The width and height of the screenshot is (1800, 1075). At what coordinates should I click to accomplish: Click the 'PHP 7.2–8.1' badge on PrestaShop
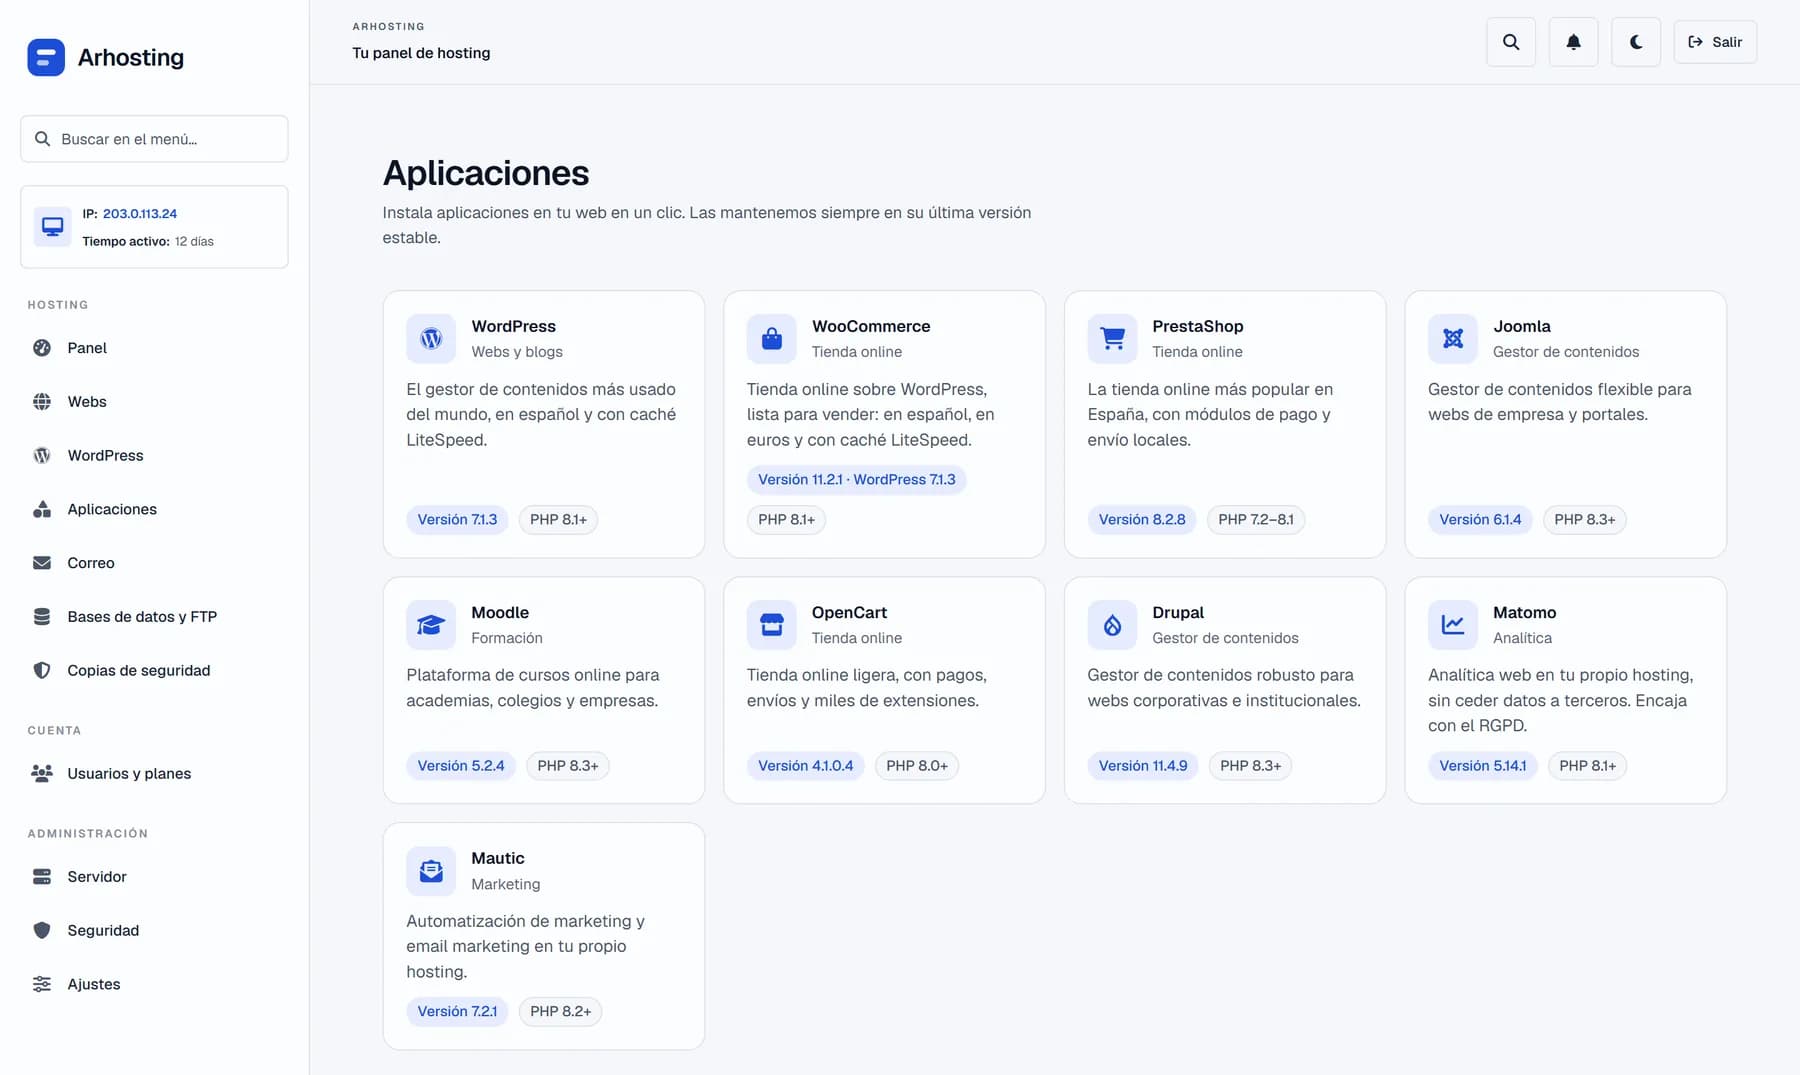tap(1256, 520)
